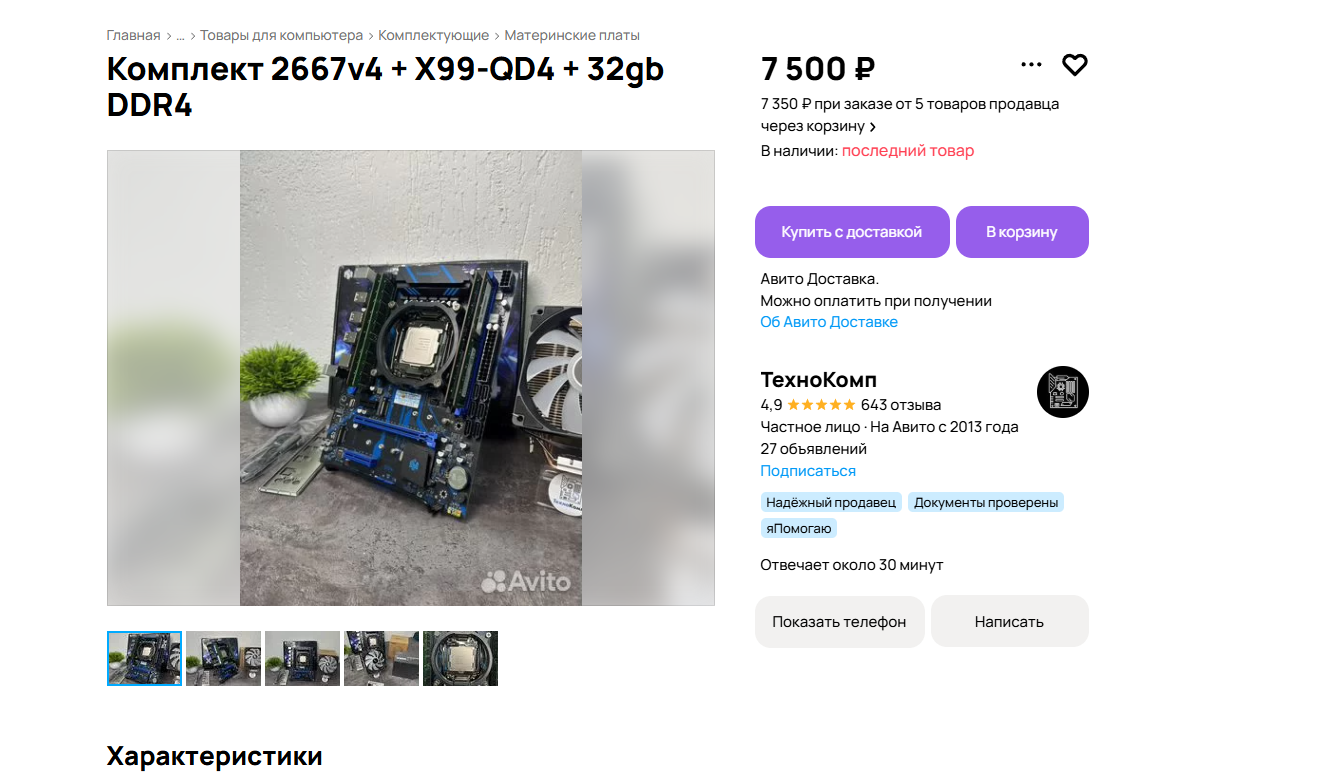Select the fifth thumbnail showing CPU socket
The height and width of the screenshot is (783, 1324).
460,658
